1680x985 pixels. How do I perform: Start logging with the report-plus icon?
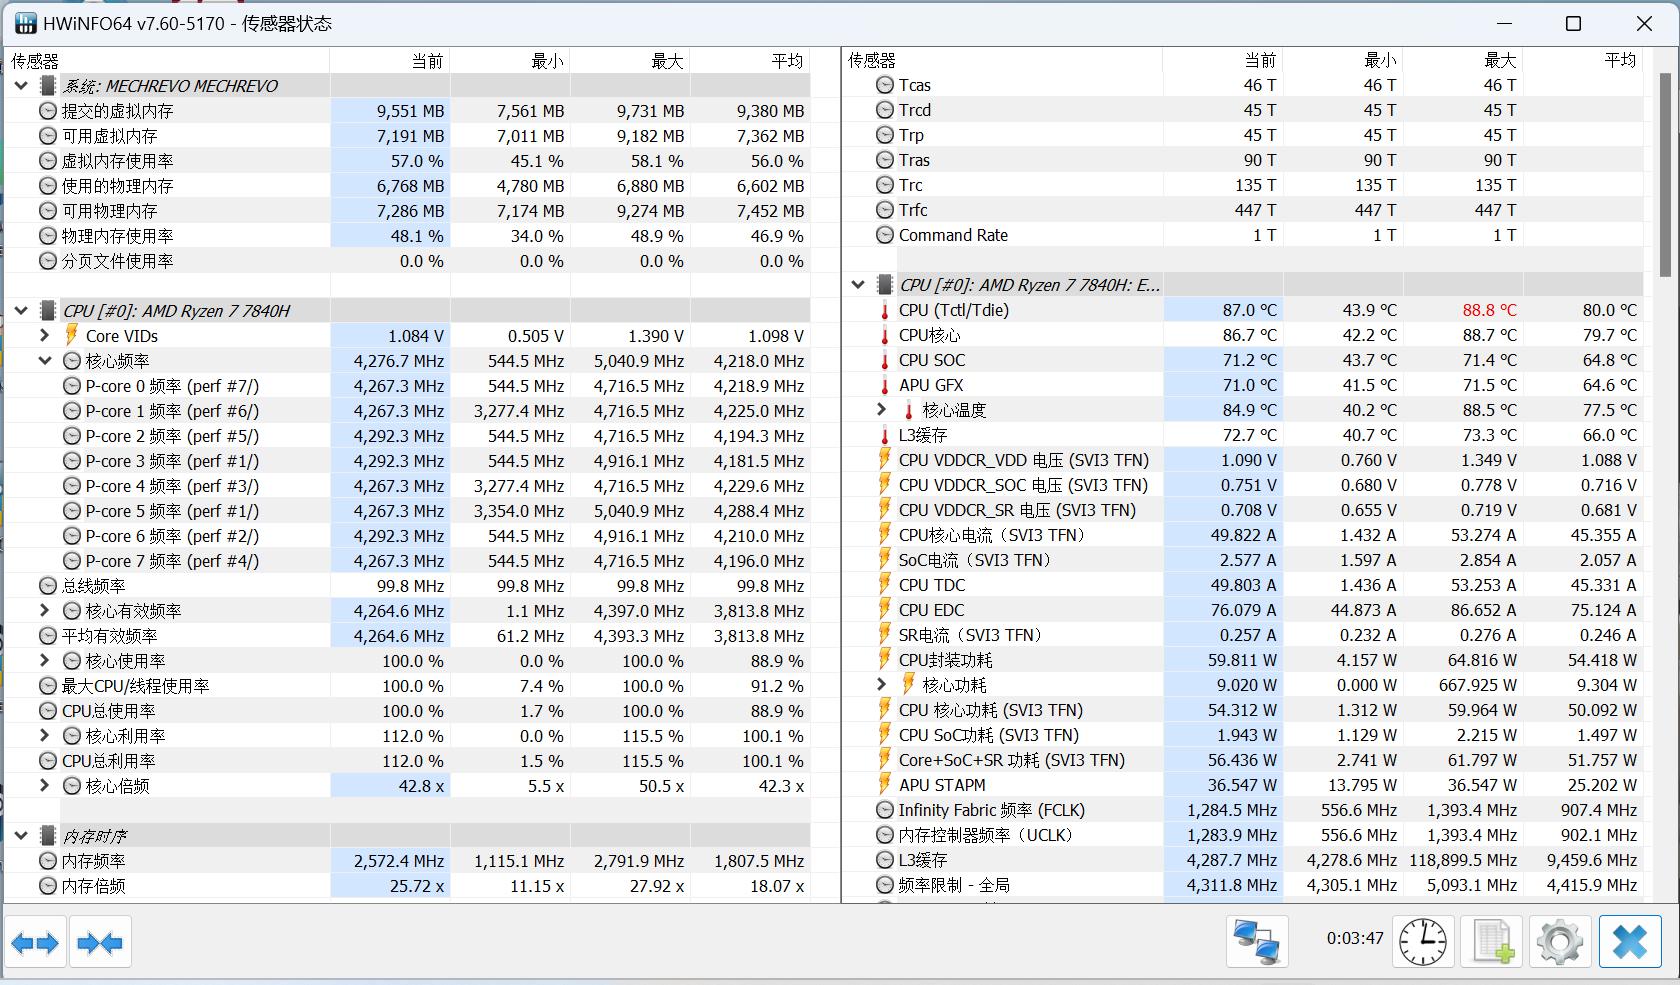(x=1491, y=941)
